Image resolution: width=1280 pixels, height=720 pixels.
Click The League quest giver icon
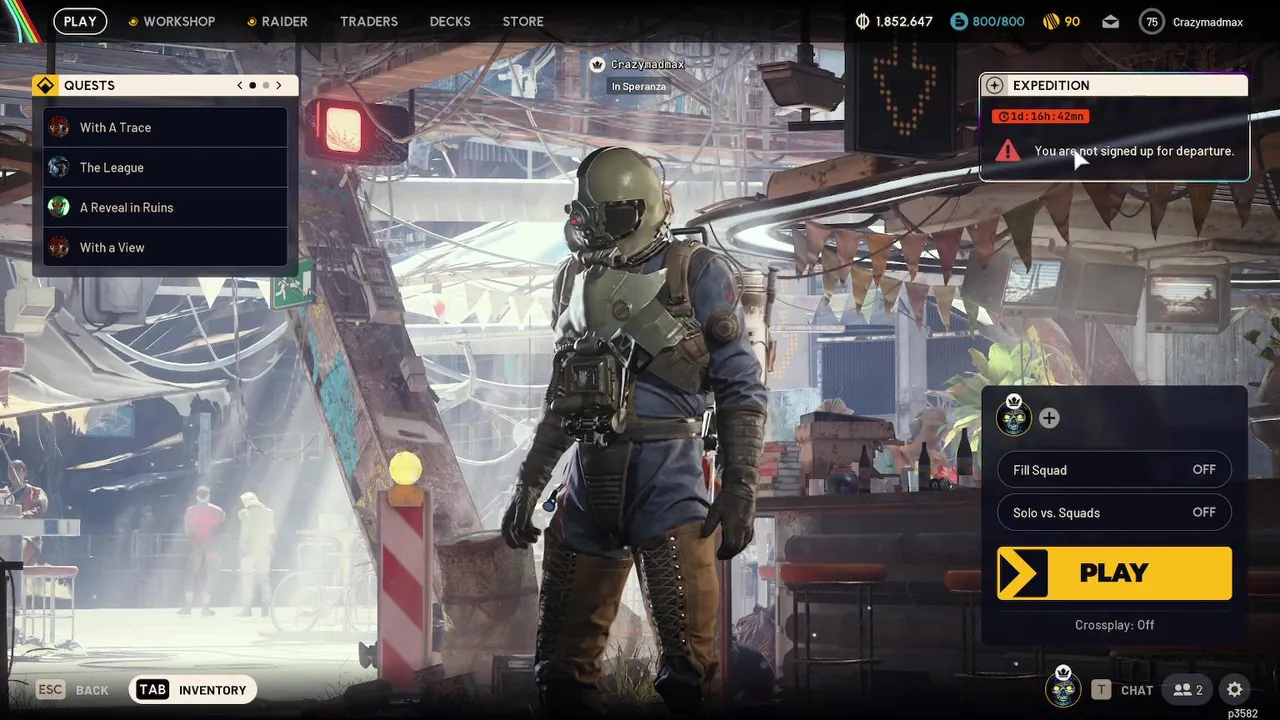coord(59,167)
